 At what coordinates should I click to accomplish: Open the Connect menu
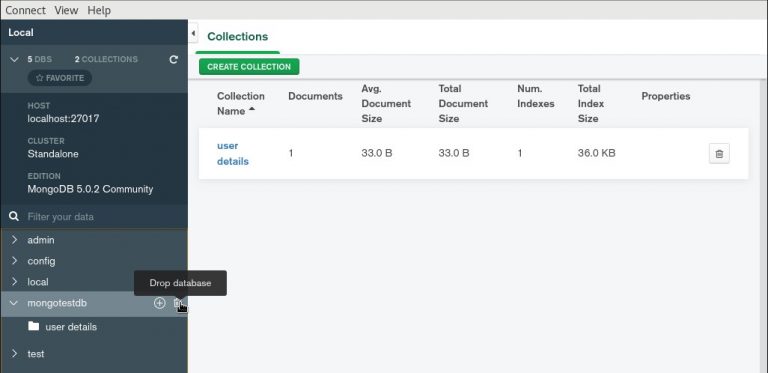[x=25, y=10]
